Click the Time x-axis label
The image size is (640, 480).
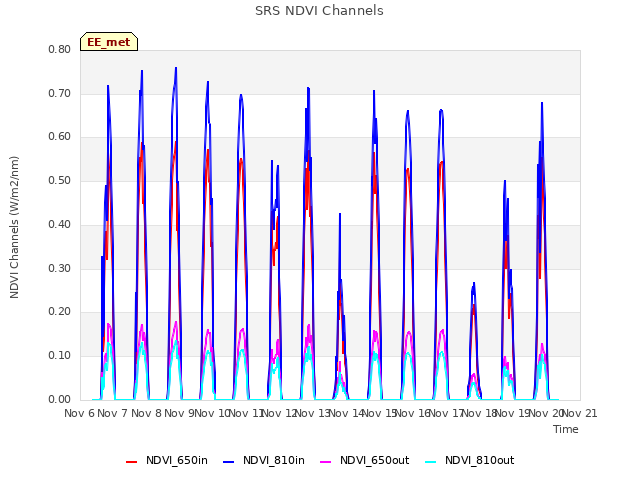[566, 429]
